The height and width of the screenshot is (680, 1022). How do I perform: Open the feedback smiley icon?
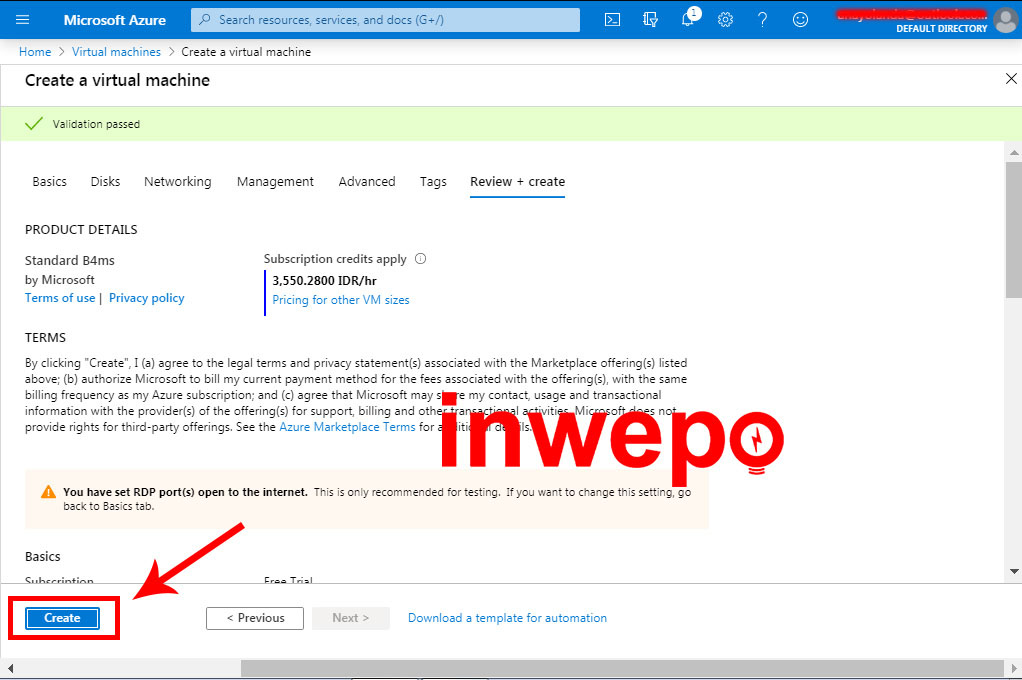tap(800, 20)
